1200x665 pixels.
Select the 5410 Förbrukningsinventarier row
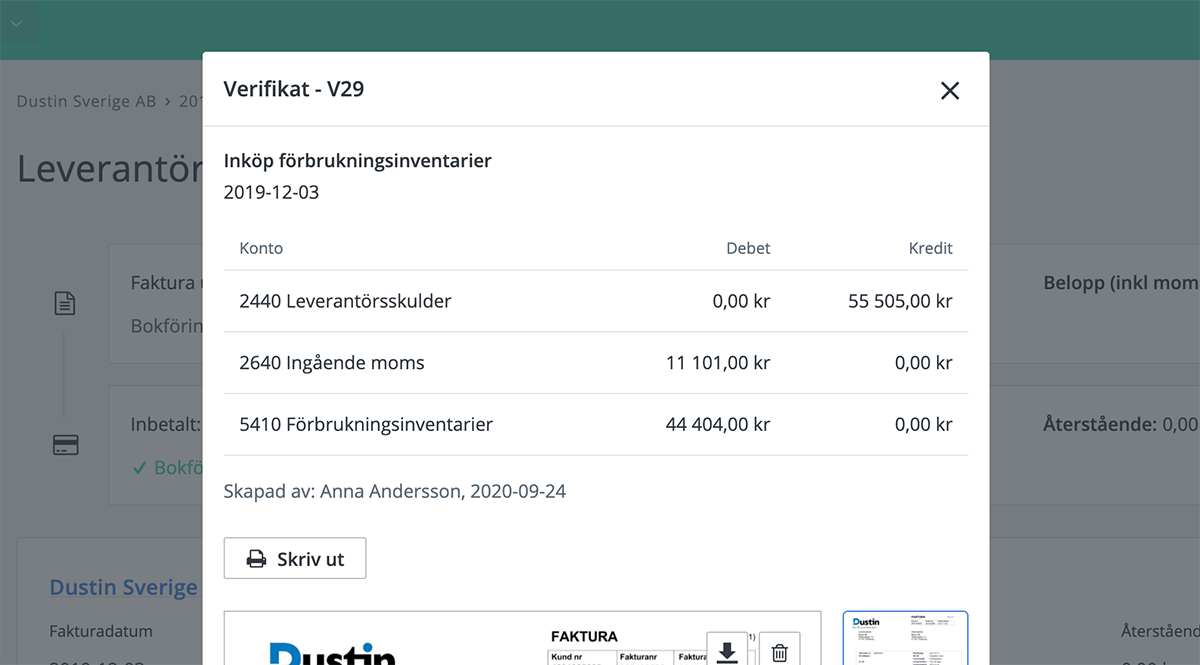coord(366,425)
